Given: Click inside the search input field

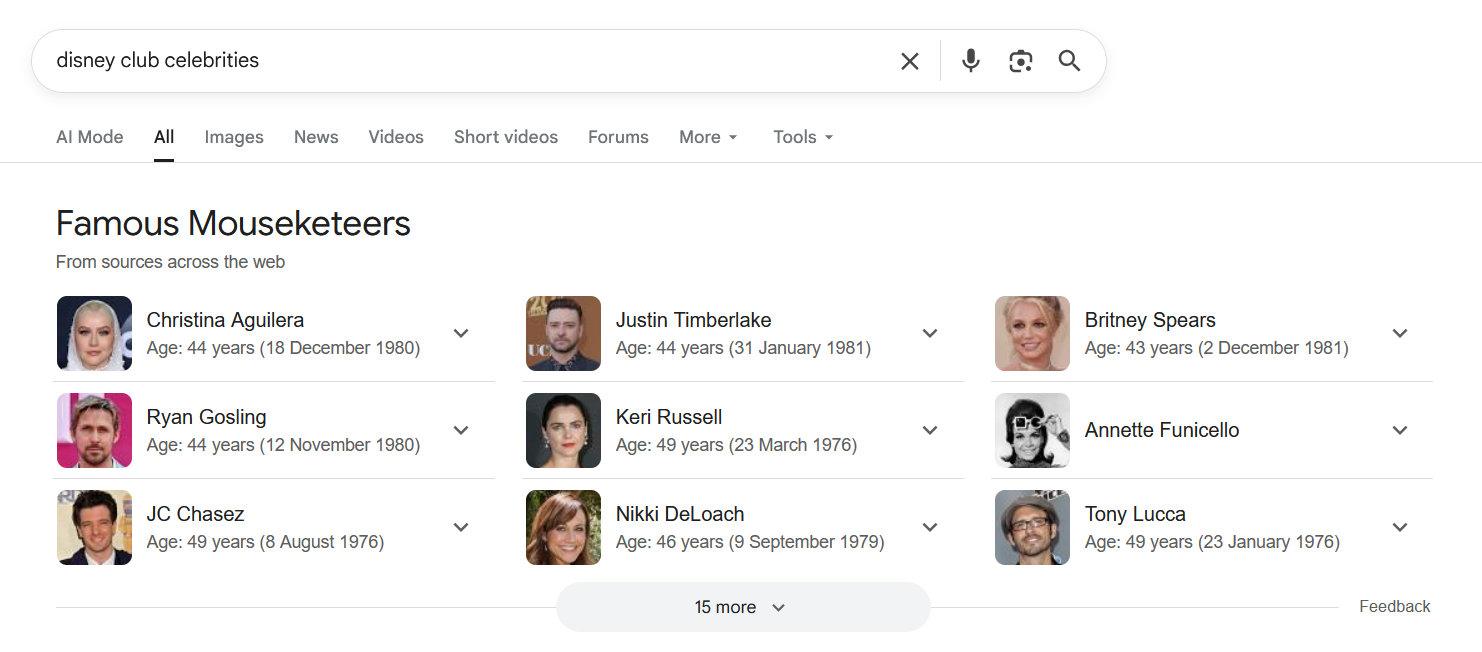Looking at the screenshot, I should pos(470,61).
